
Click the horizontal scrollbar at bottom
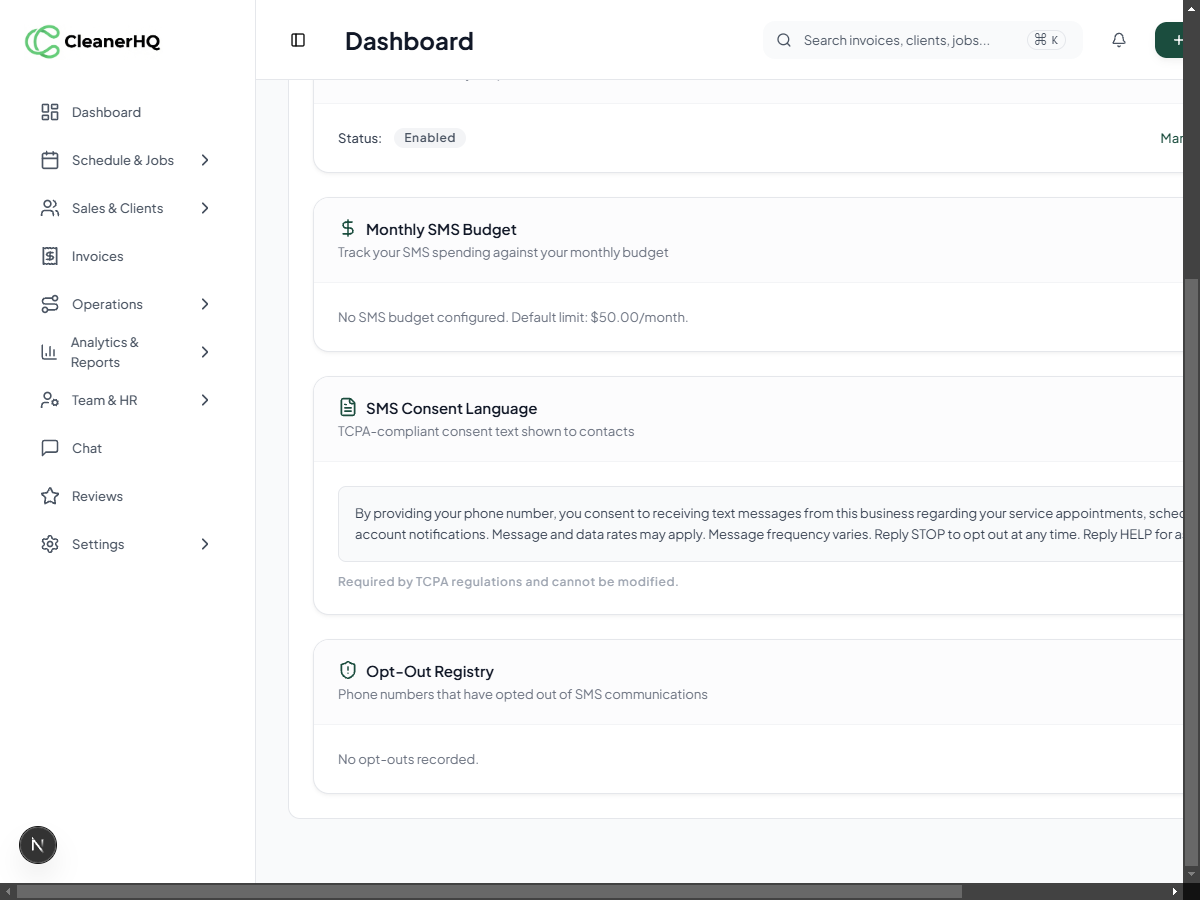click(x=490, y=891)
